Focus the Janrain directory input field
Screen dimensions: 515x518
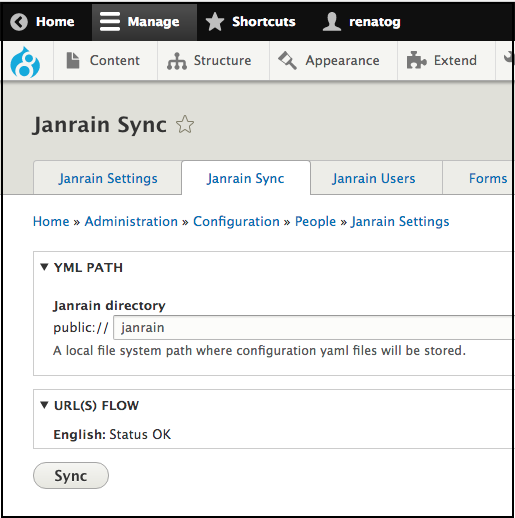[x=313, y=328]
